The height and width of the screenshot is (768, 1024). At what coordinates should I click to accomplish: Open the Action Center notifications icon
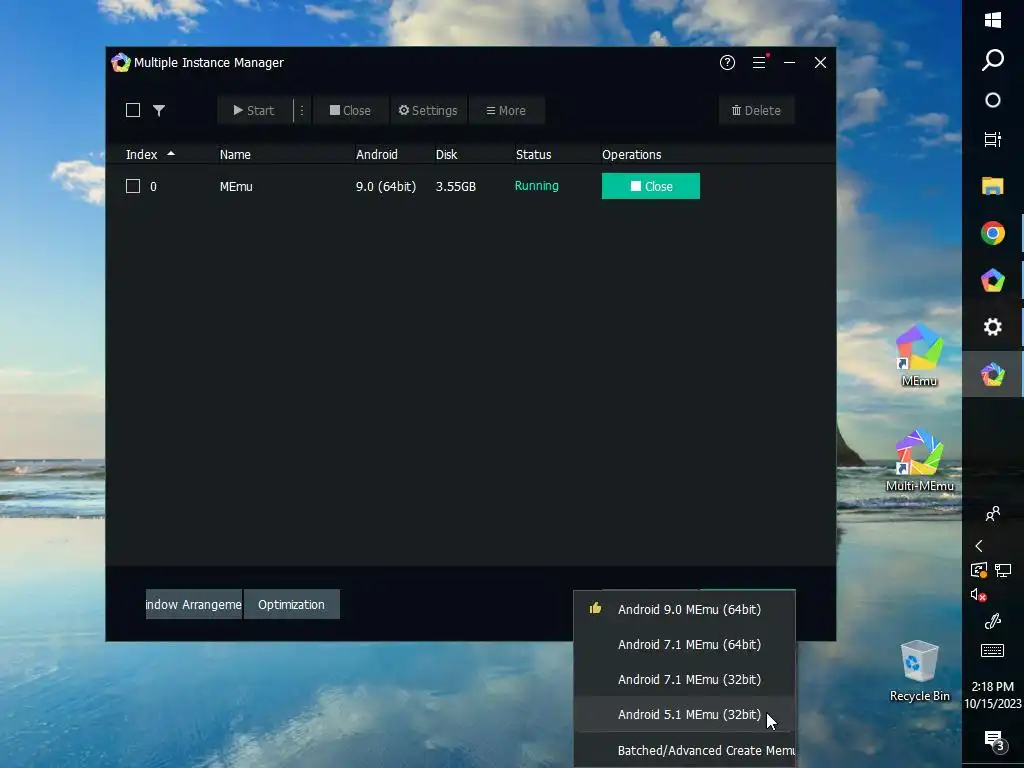click(993, 741)
